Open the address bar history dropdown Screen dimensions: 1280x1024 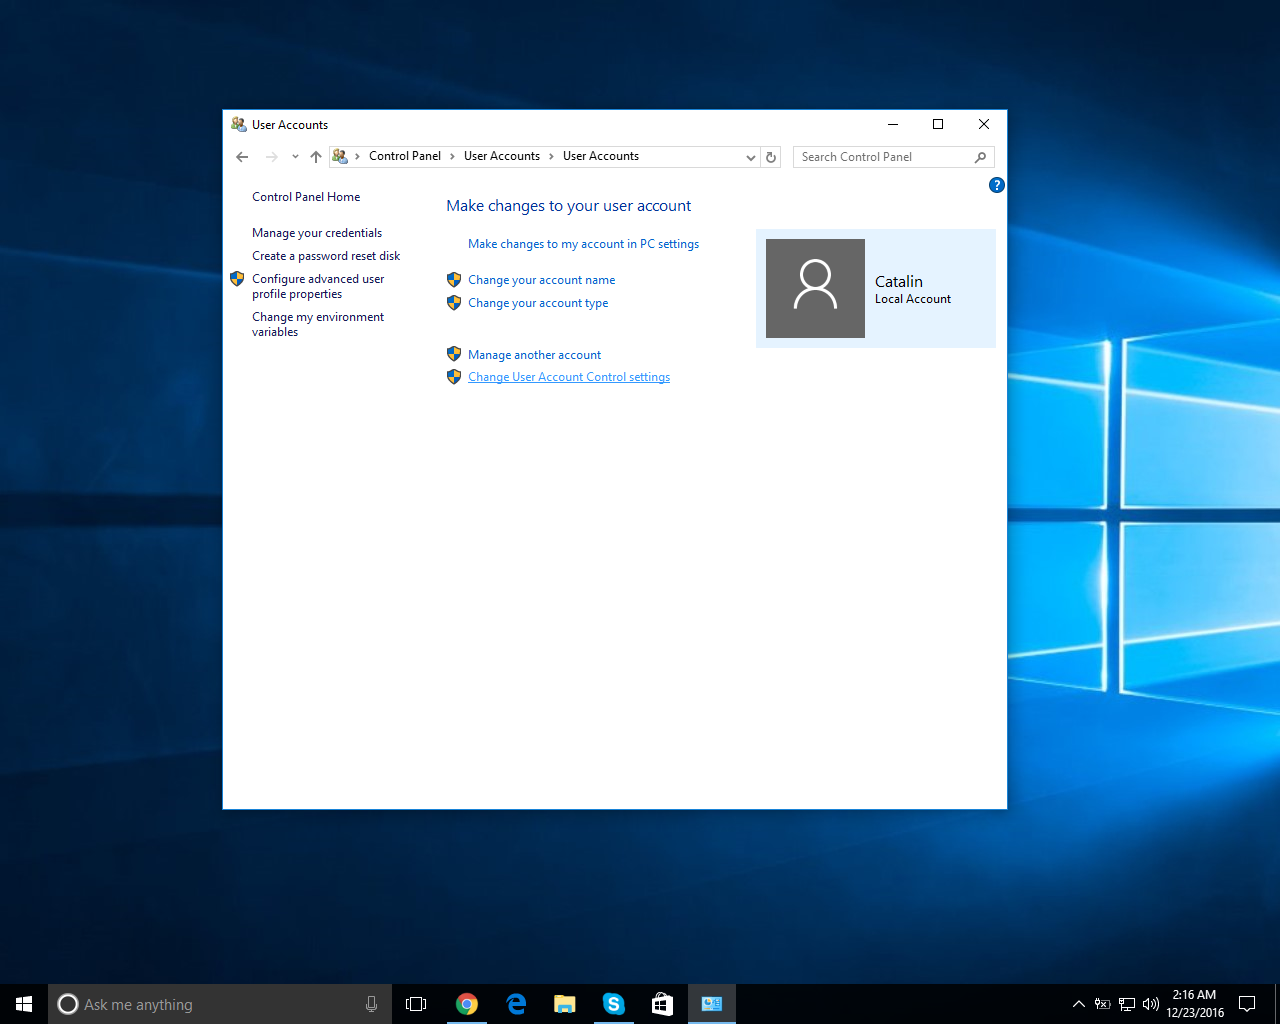[x=751, y=157]
